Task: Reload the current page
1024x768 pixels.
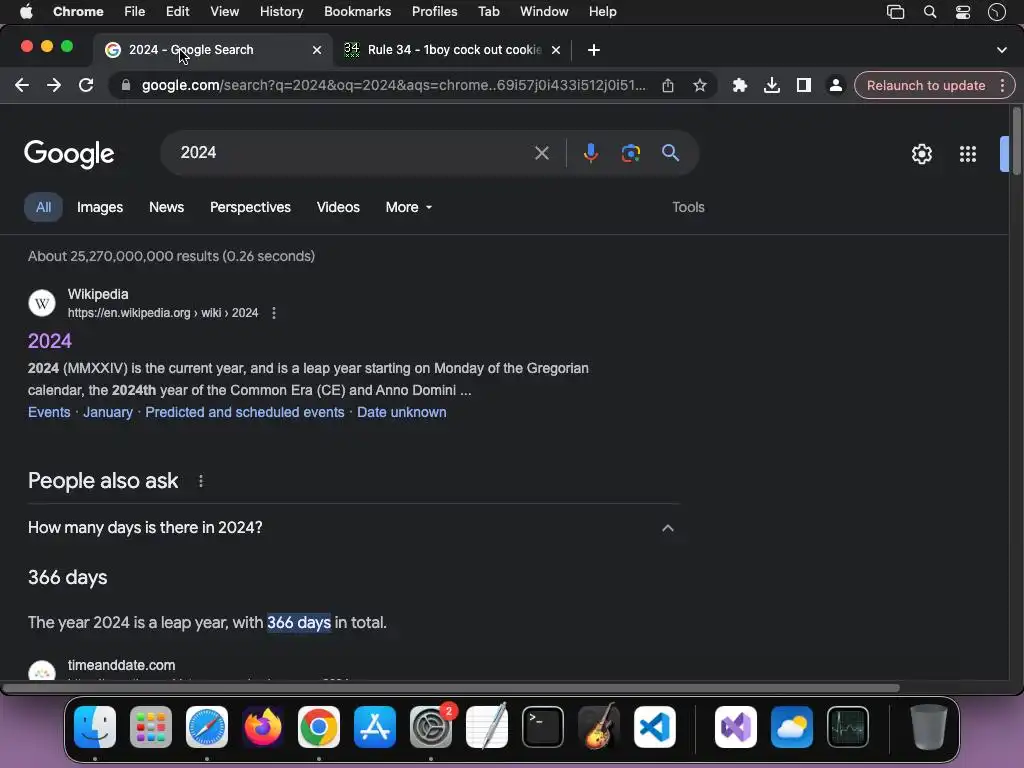Action: coord(86,86)
